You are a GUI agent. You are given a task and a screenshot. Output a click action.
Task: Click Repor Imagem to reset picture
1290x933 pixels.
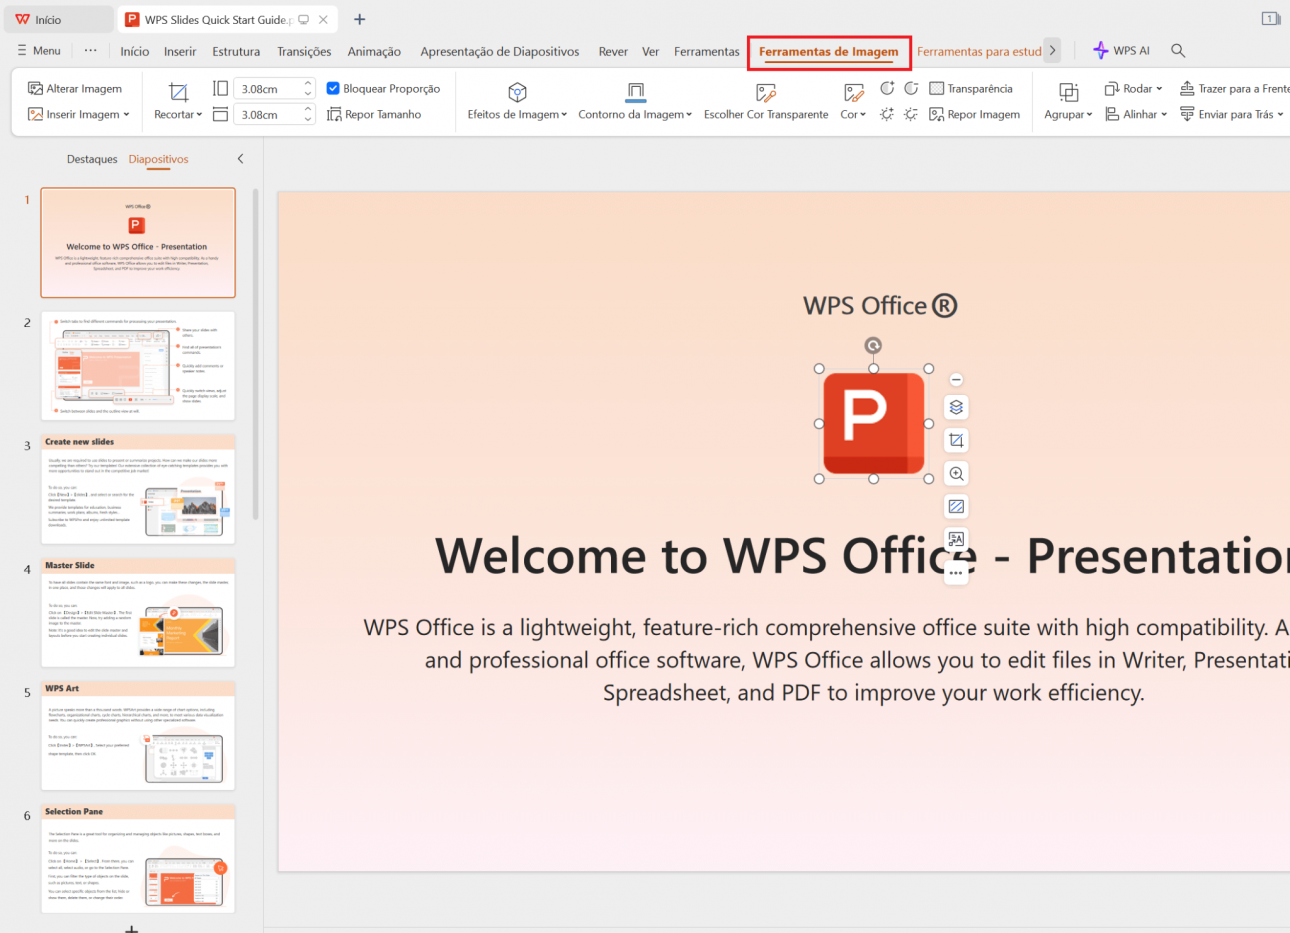pyautogui.click(x=975, y=114)
